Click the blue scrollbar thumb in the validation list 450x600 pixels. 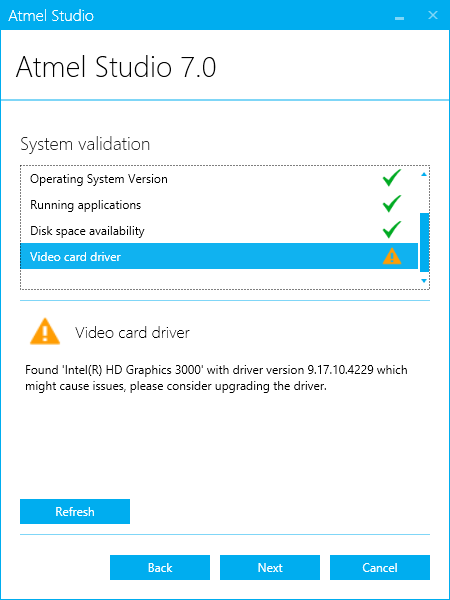coord(424,242)
